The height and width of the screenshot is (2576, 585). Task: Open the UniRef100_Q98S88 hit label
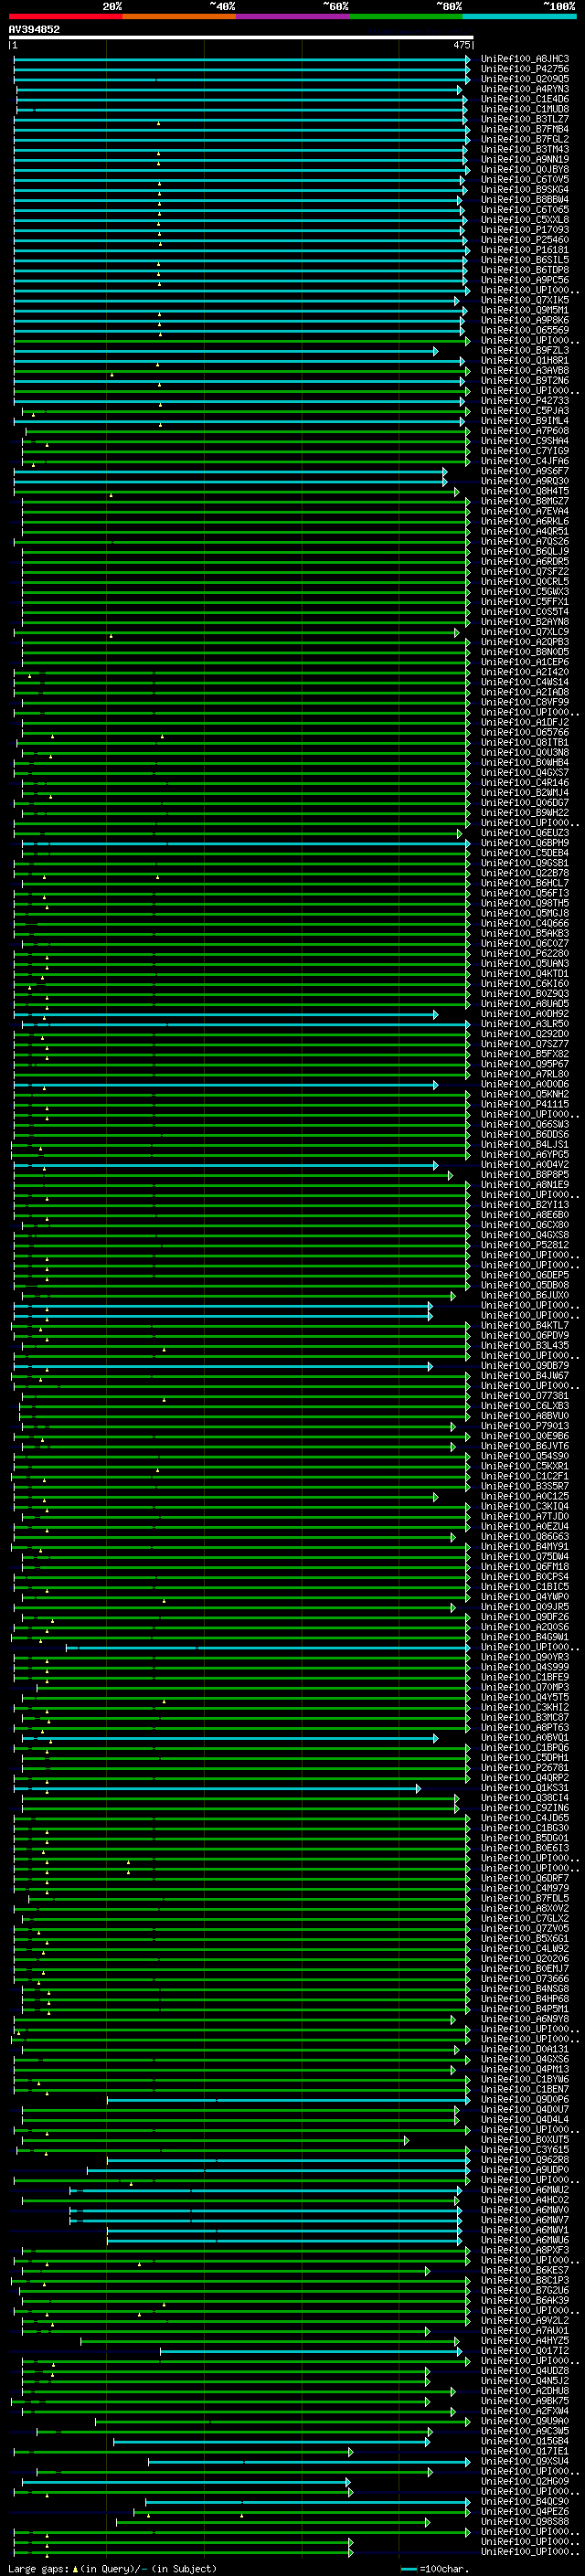coord(524,2521)
